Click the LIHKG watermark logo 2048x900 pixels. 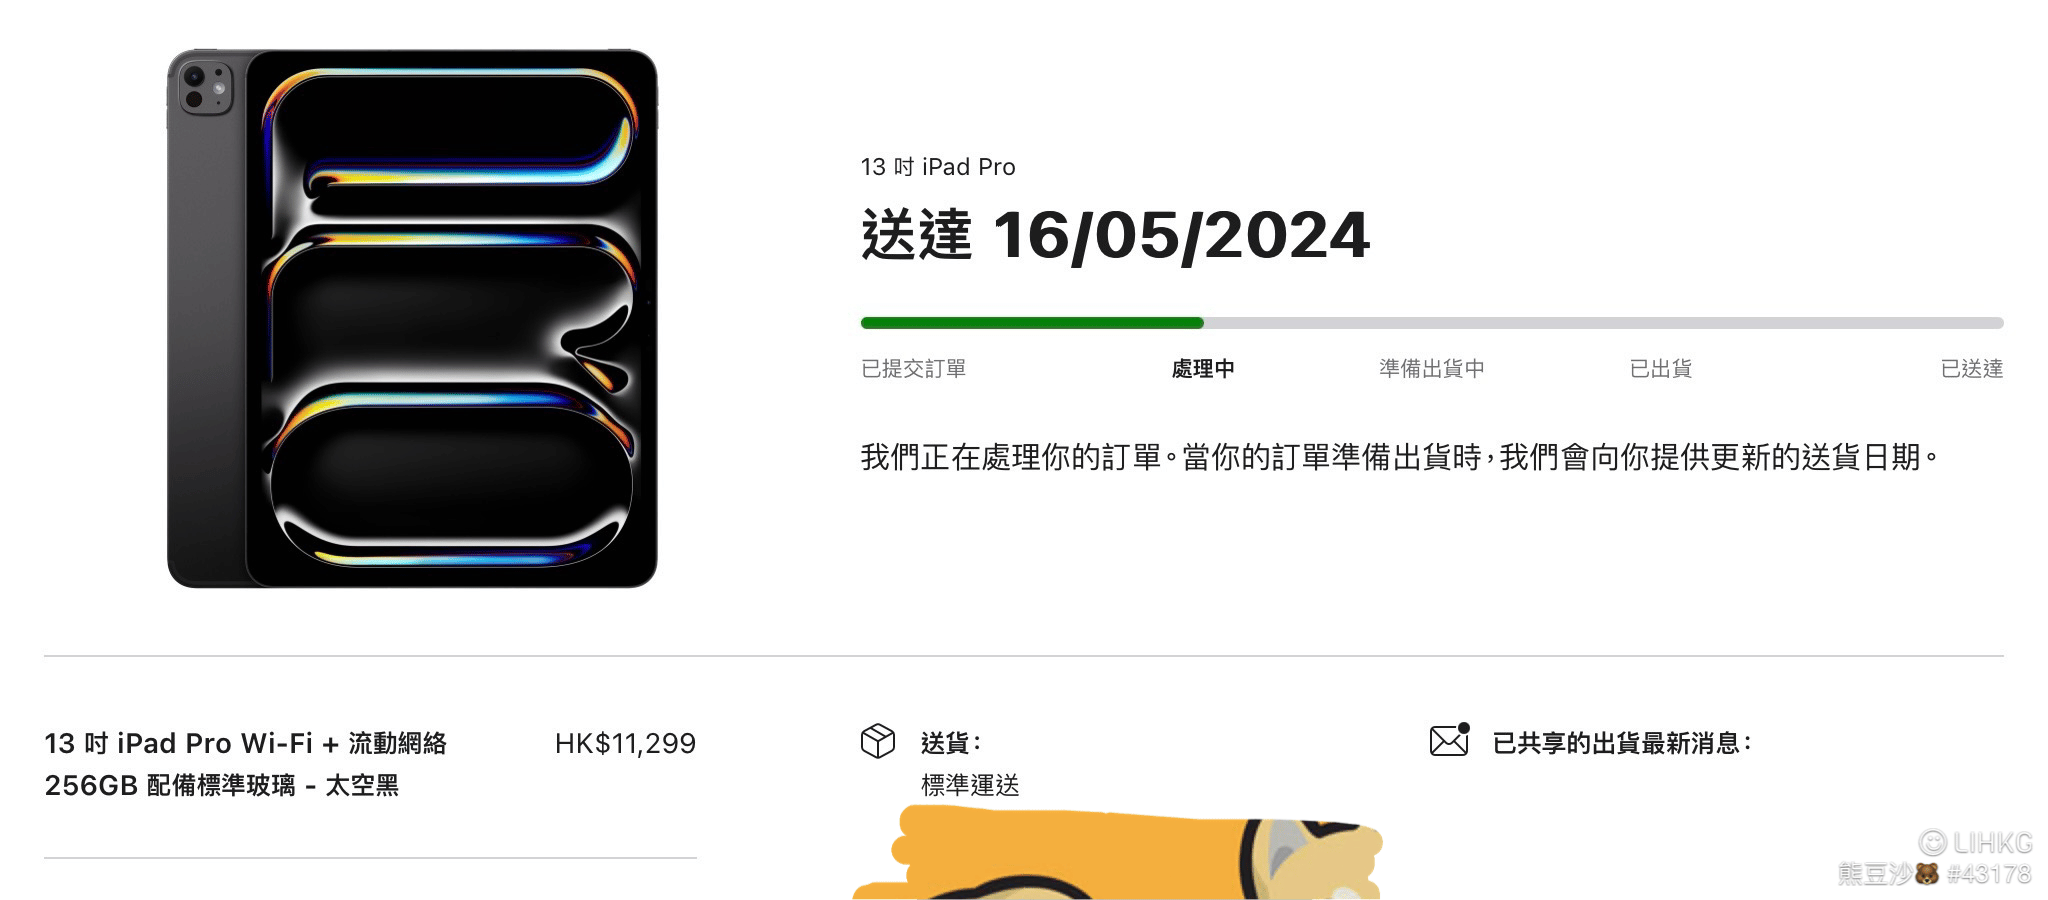click(x=1976, y=842)
